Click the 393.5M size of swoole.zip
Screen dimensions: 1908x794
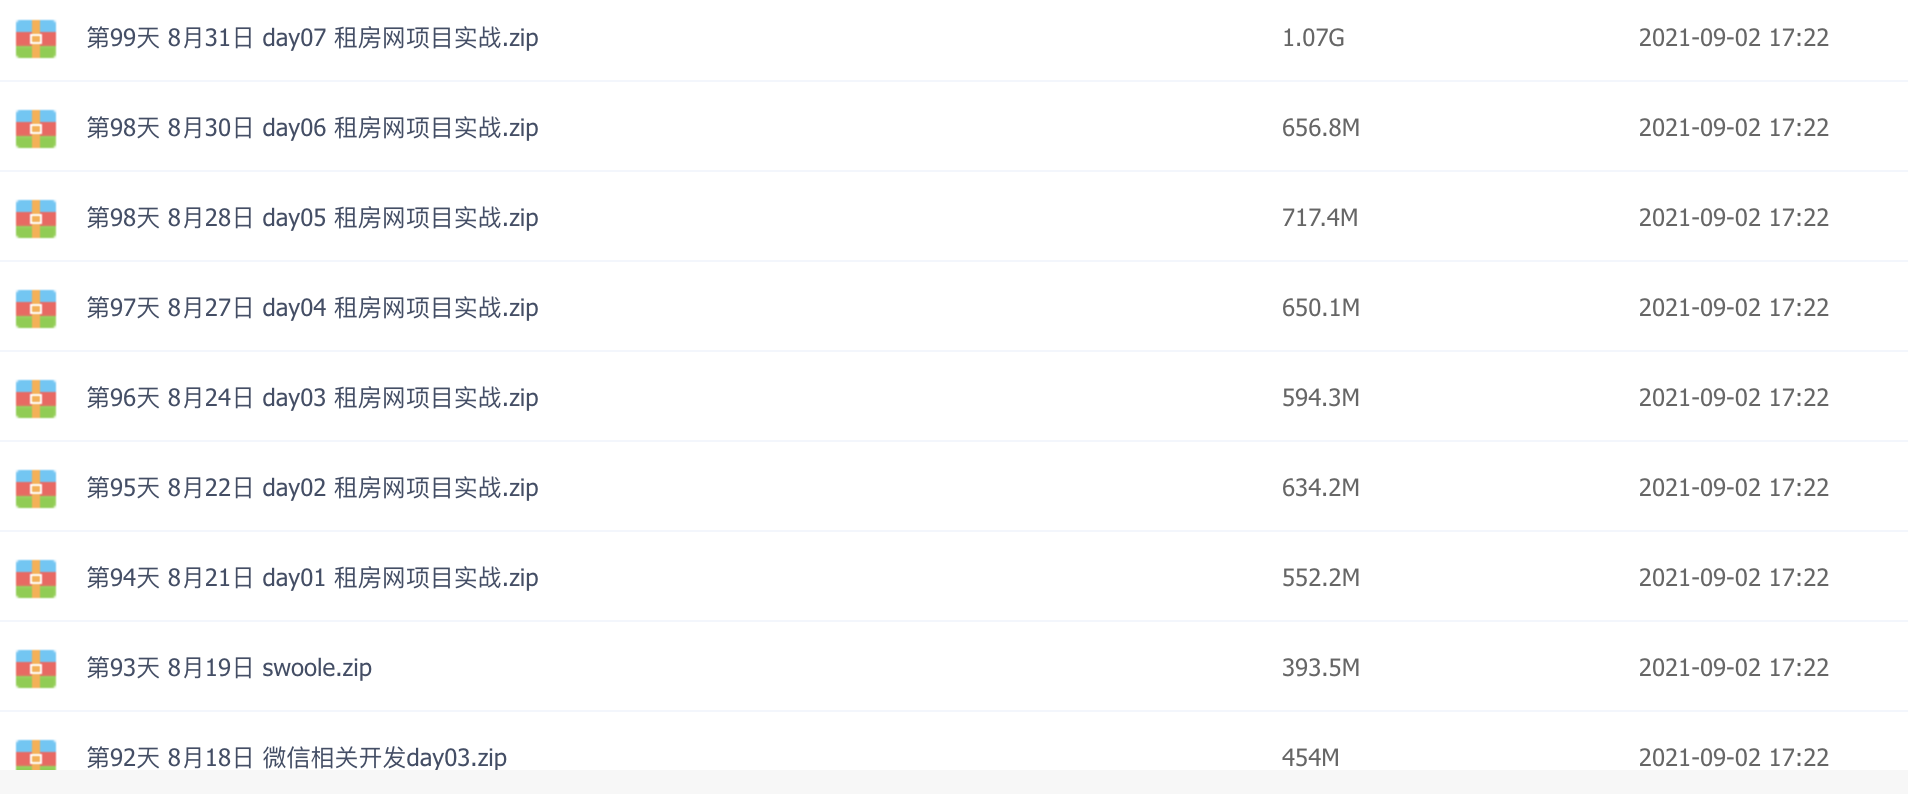point(1321,668)
